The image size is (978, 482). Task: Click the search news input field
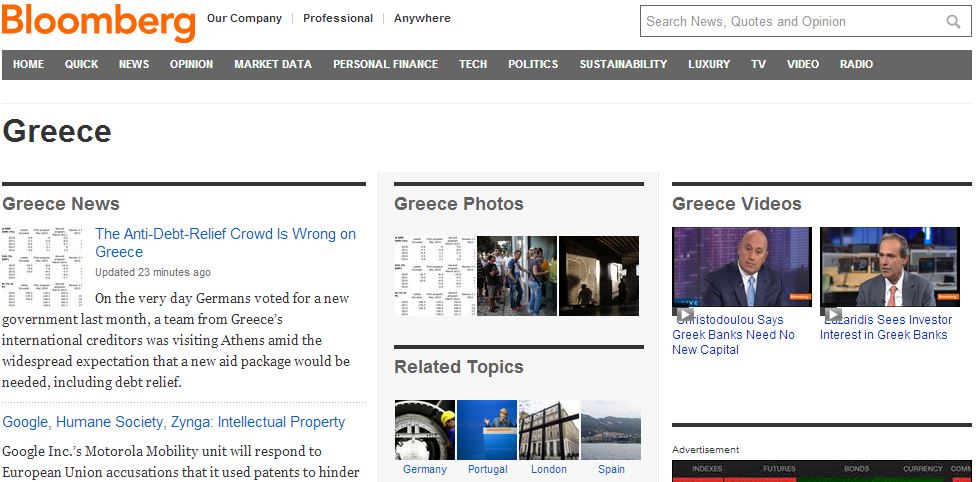coord(790,22)
